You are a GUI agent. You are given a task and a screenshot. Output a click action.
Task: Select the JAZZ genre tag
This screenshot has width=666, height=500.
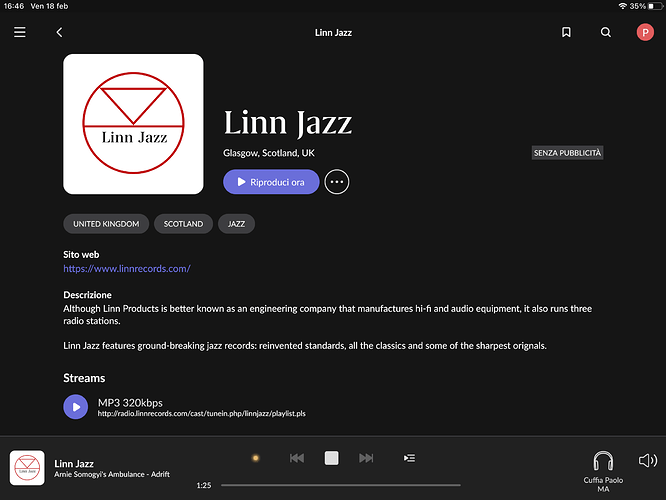pyautogui.click(x=236, y=224)
